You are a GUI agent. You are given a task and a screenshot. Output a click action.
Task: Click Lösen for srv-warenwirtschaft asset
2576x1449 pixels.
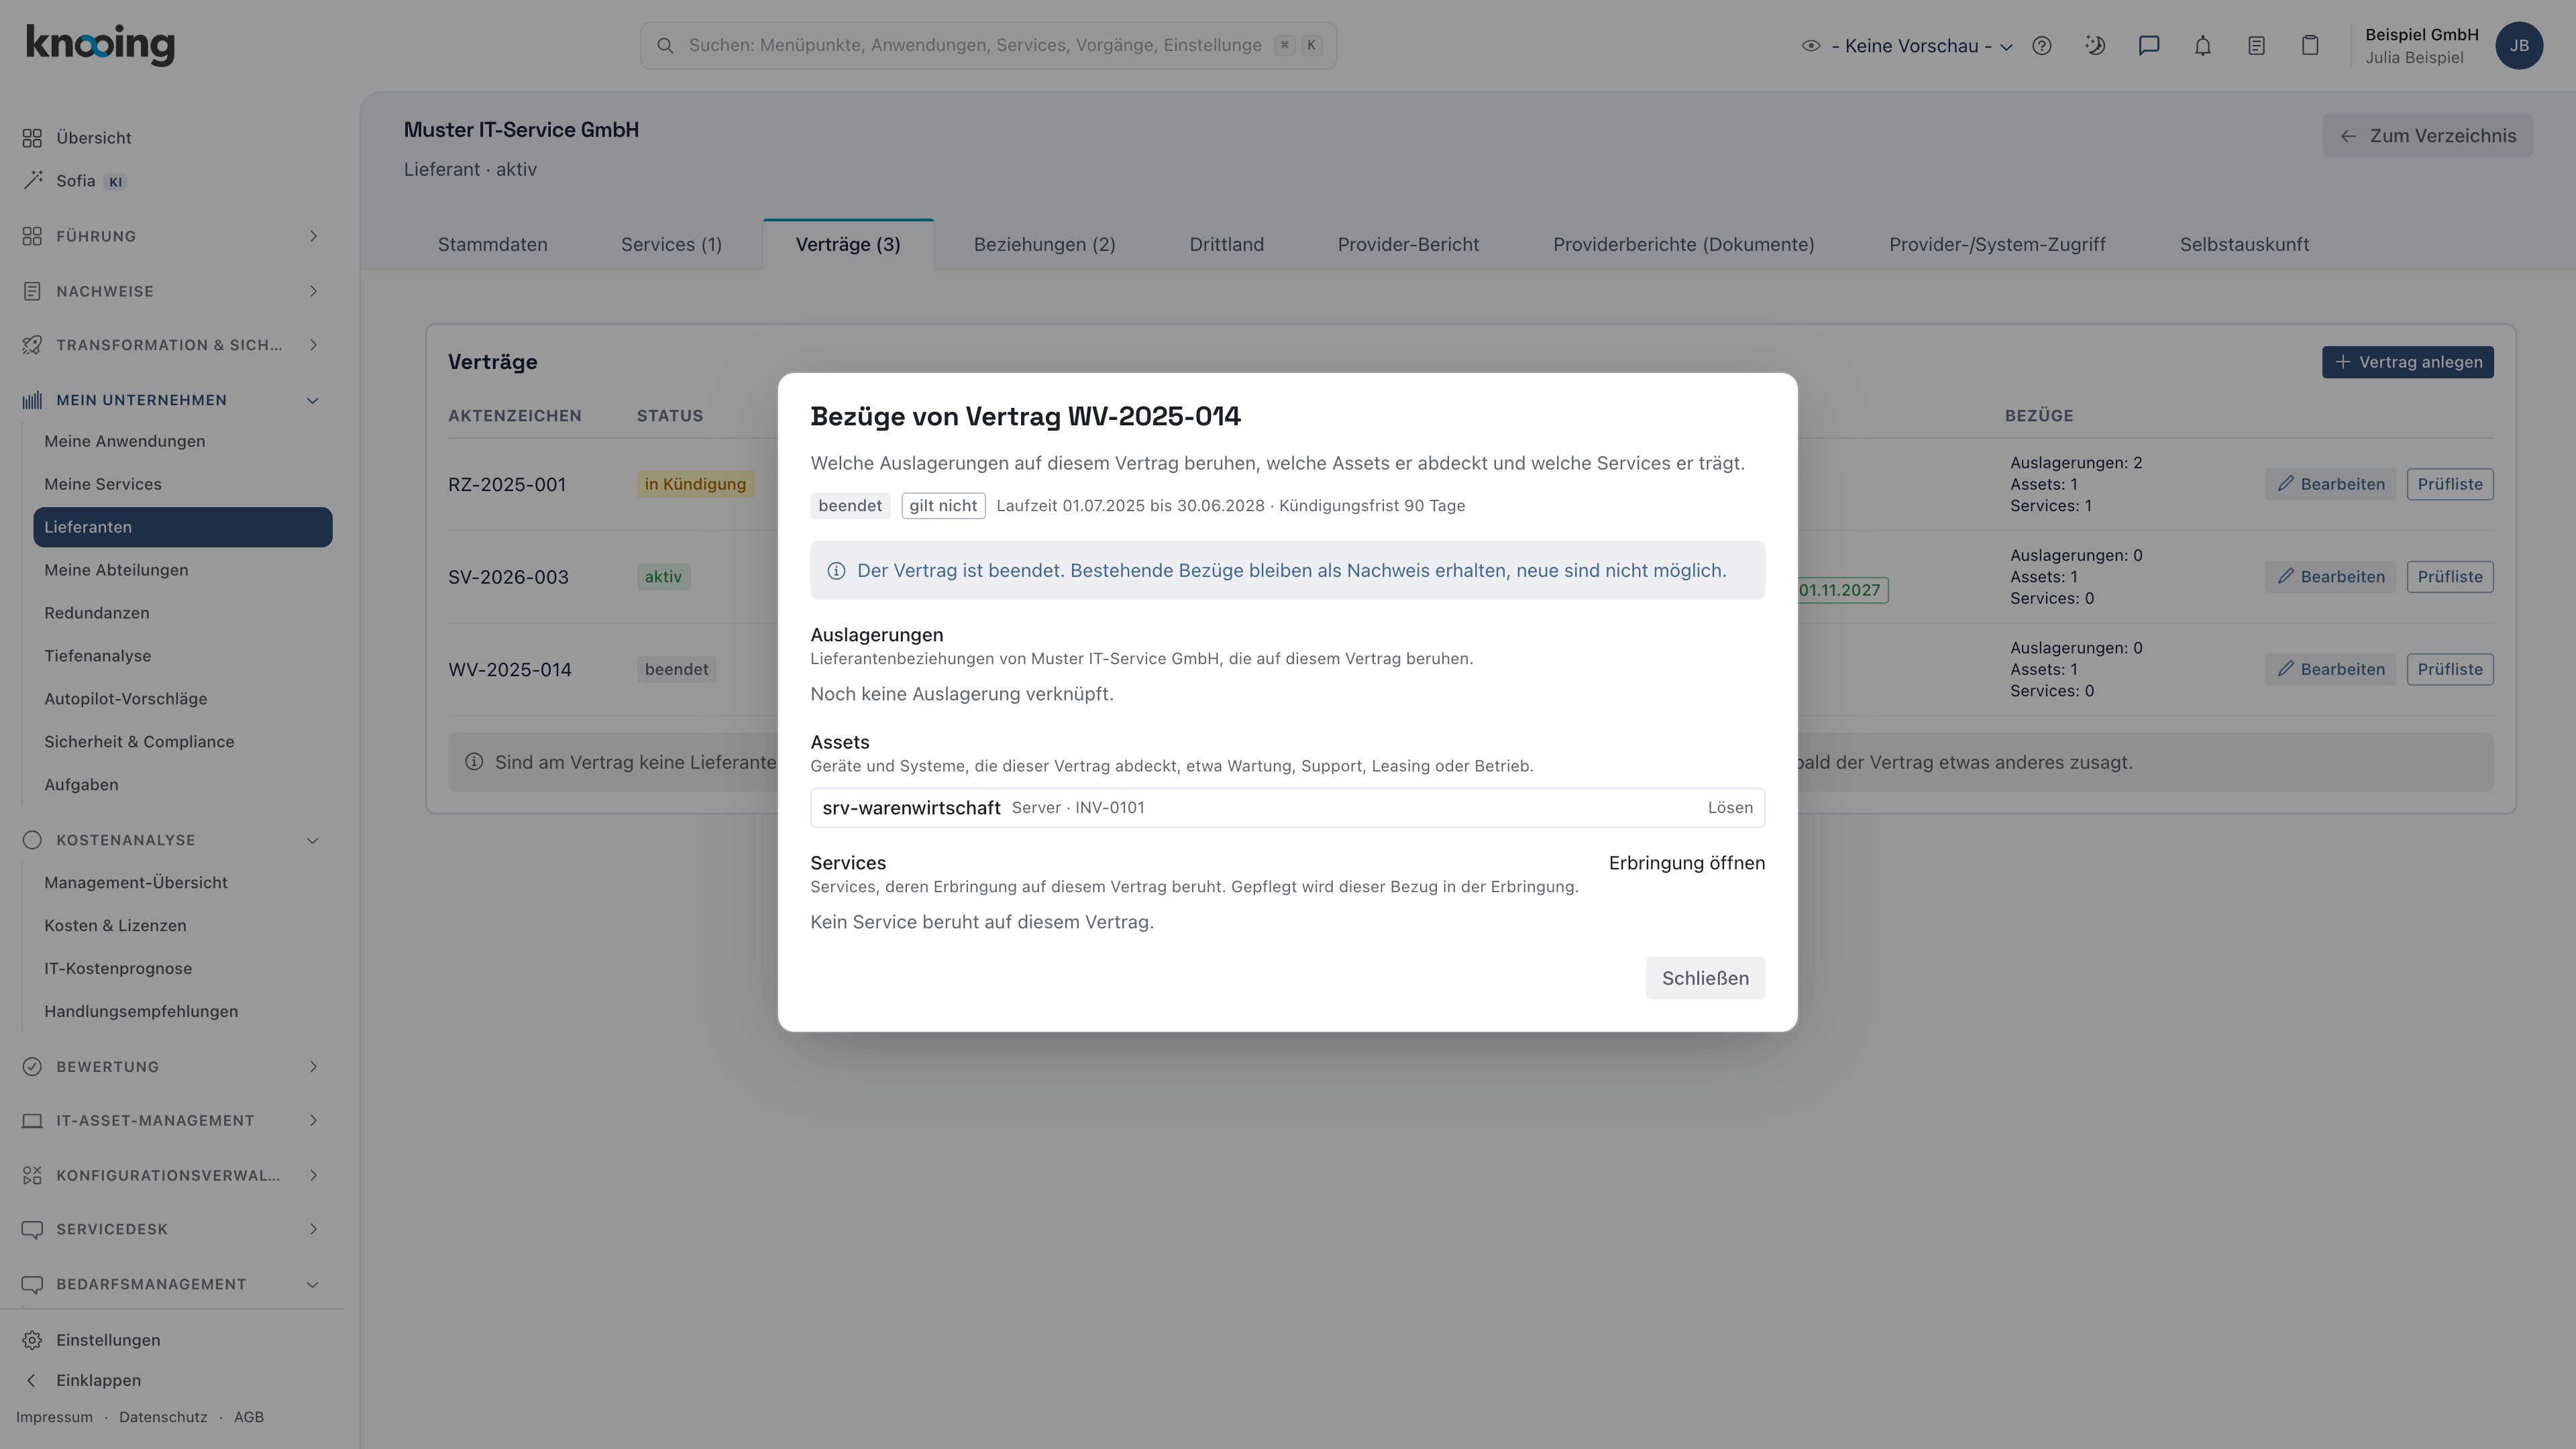(x=1730, y=808)
